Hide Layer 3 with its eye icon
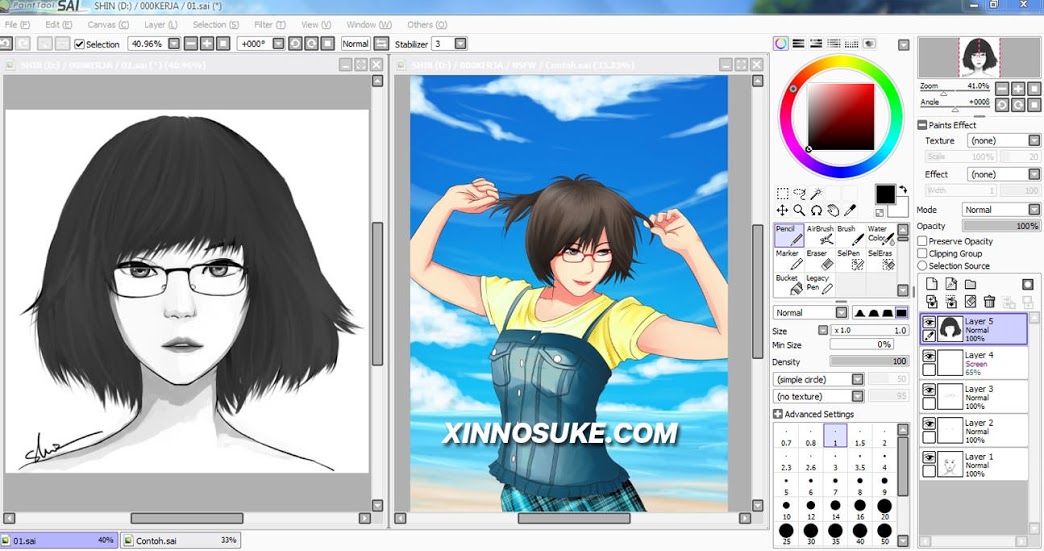This screenshot has height=551, width=1044. 929,390
